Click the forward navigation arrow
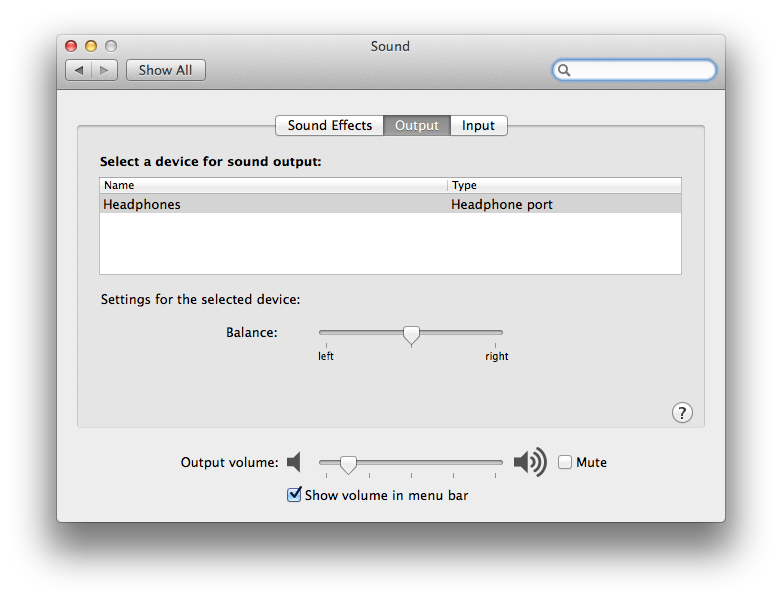The height and width of the screenshot is (601, 782). tap(104, 70)
